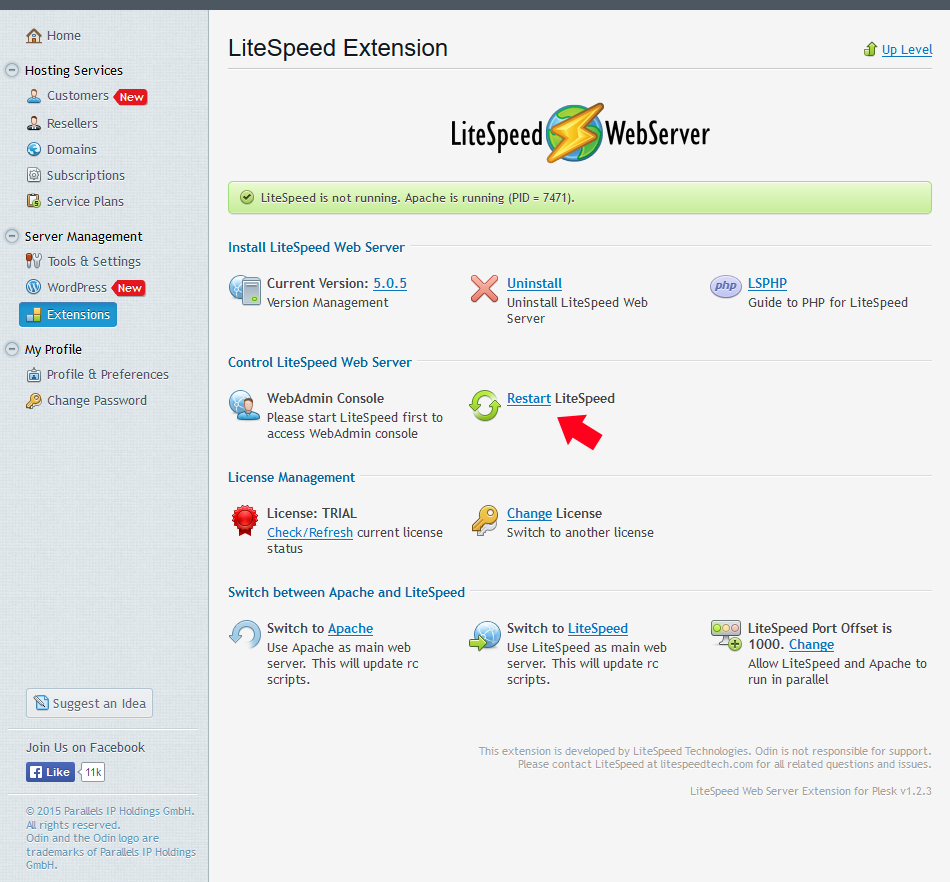The height and width of the screenshot is (882, 950).
Task: Open Subscriptions in the sidebar
Action: coord(85,175)
